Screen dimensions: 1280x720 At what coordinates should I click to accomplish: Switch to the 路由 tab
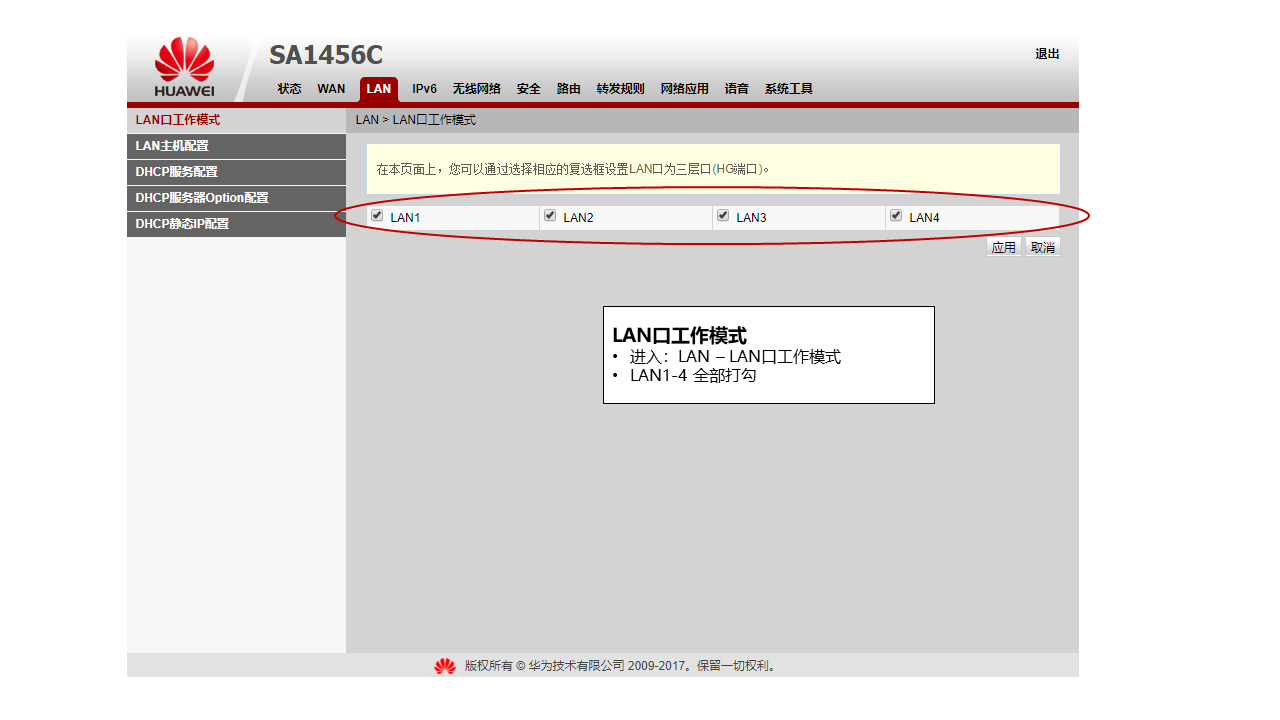[568, 89]
